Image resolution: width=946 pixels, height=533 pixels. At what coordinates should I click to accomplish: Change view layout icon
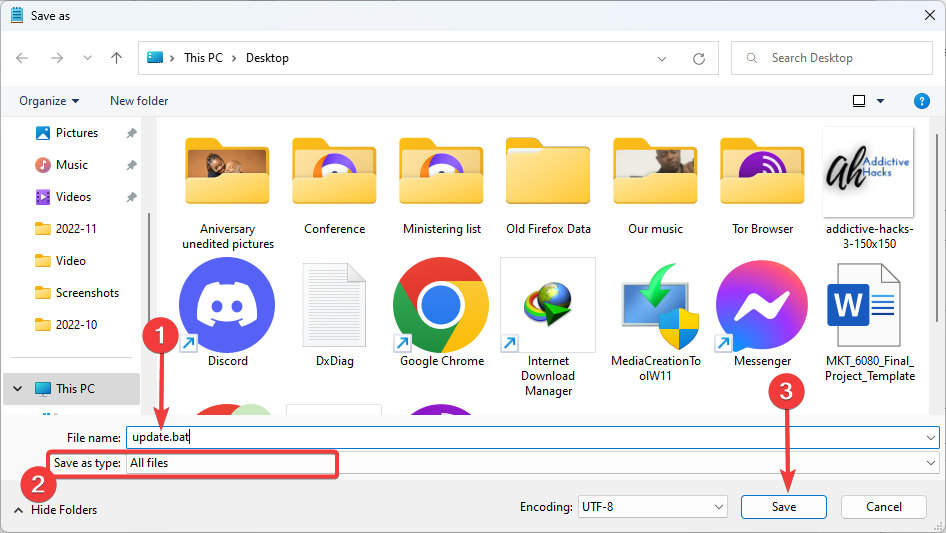click(859, 101)
